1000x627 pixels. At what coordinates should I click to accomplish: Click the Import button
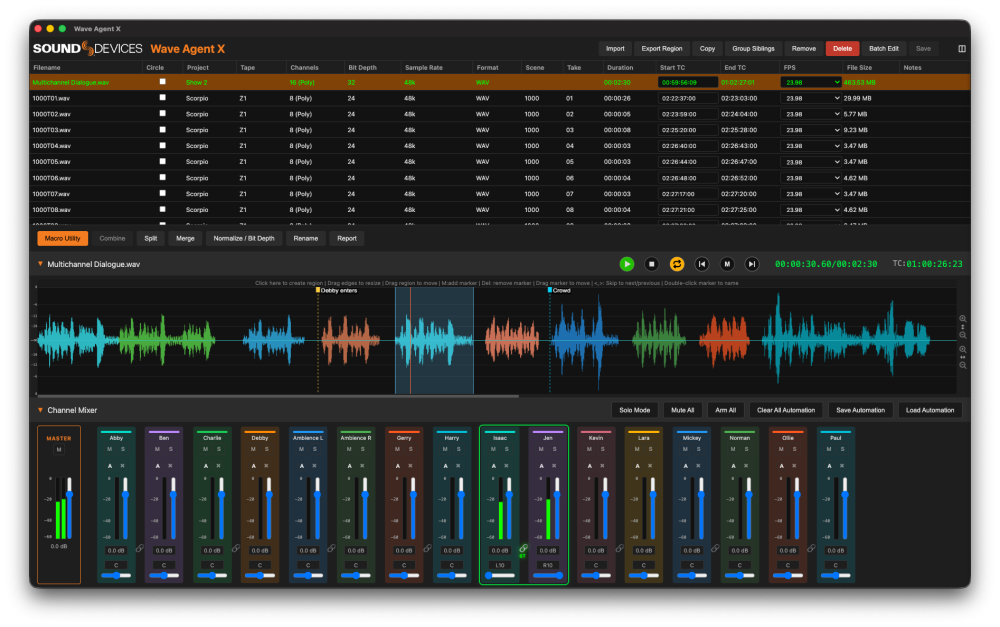615,48
